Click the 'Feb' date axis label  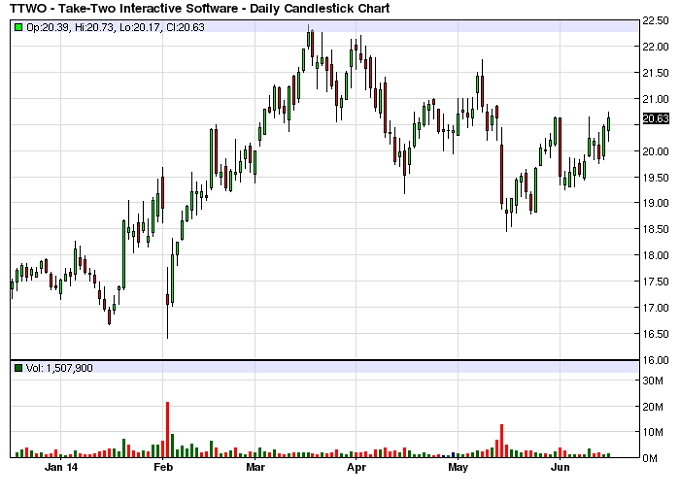pyautogui.click(x=163, y=467)
